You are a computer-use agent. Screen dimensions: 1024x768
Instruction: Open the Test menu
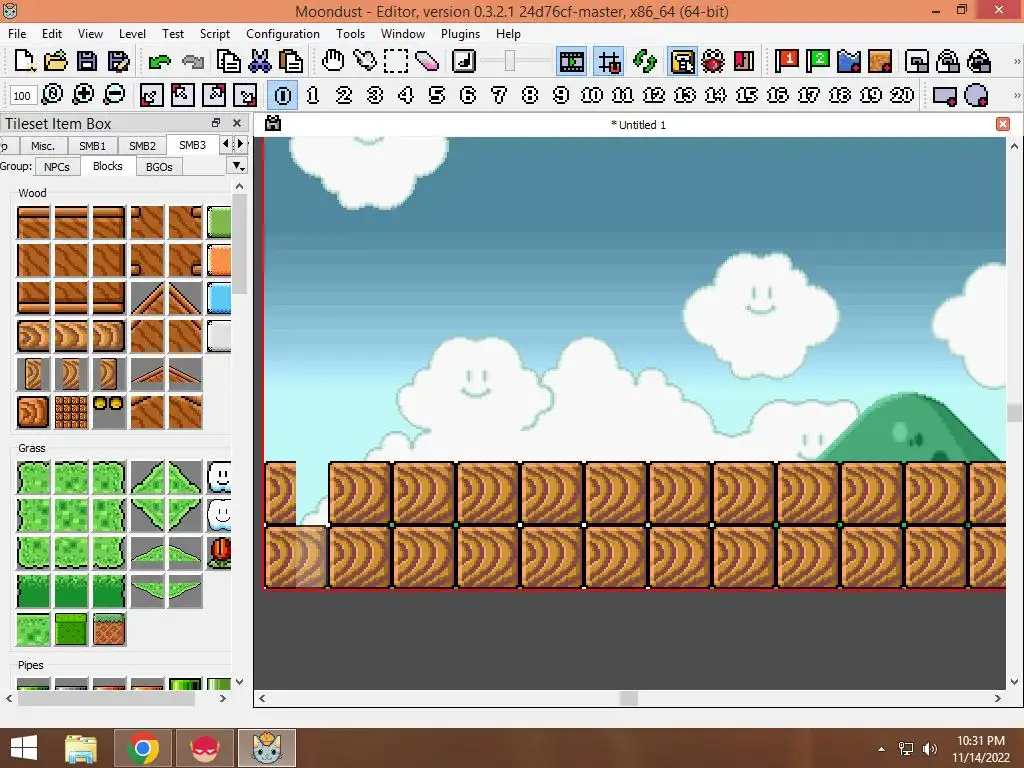(172, 34)
